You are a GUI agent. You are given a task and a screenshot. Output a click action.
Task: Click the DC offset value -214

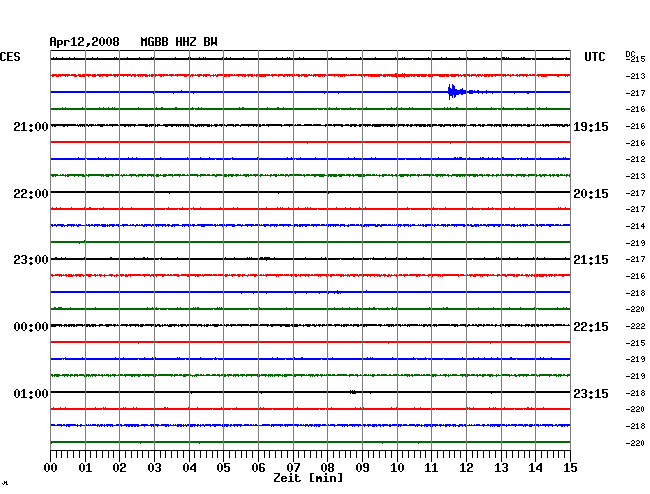coord(635,226)
